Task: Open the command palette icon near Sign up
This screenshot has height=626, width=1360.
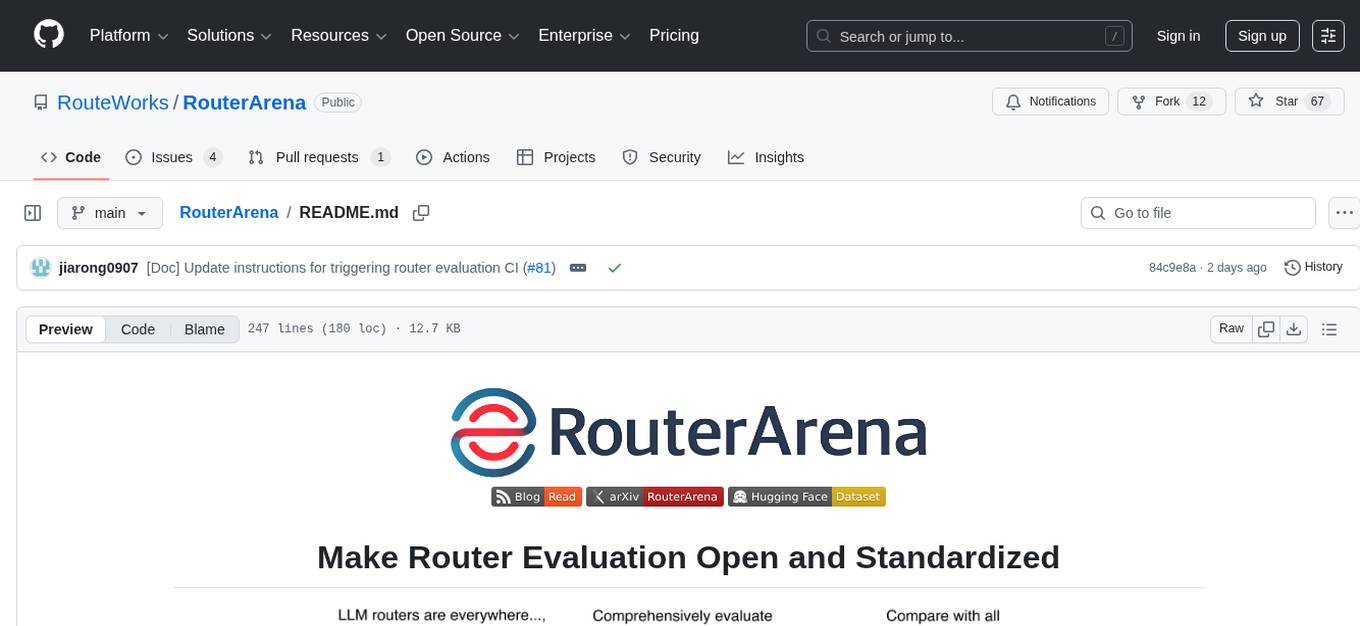Action: (1328, 35)
